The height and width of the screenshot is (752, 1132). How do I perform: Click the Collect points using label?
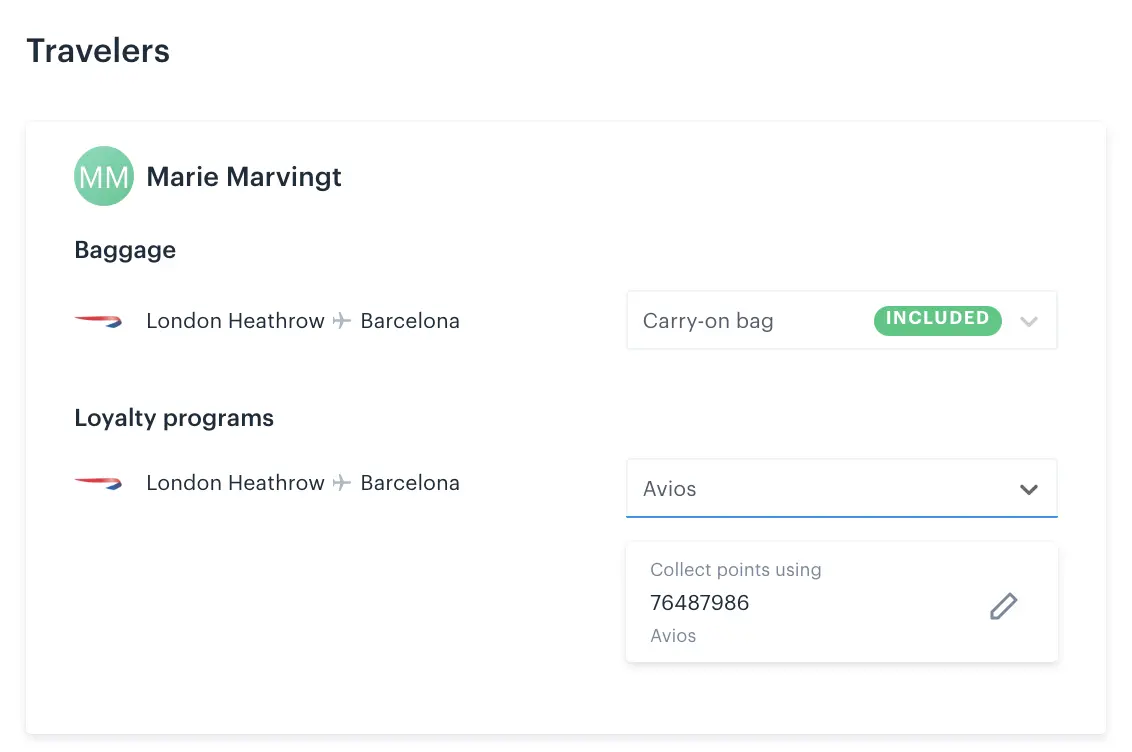[736, 569]
